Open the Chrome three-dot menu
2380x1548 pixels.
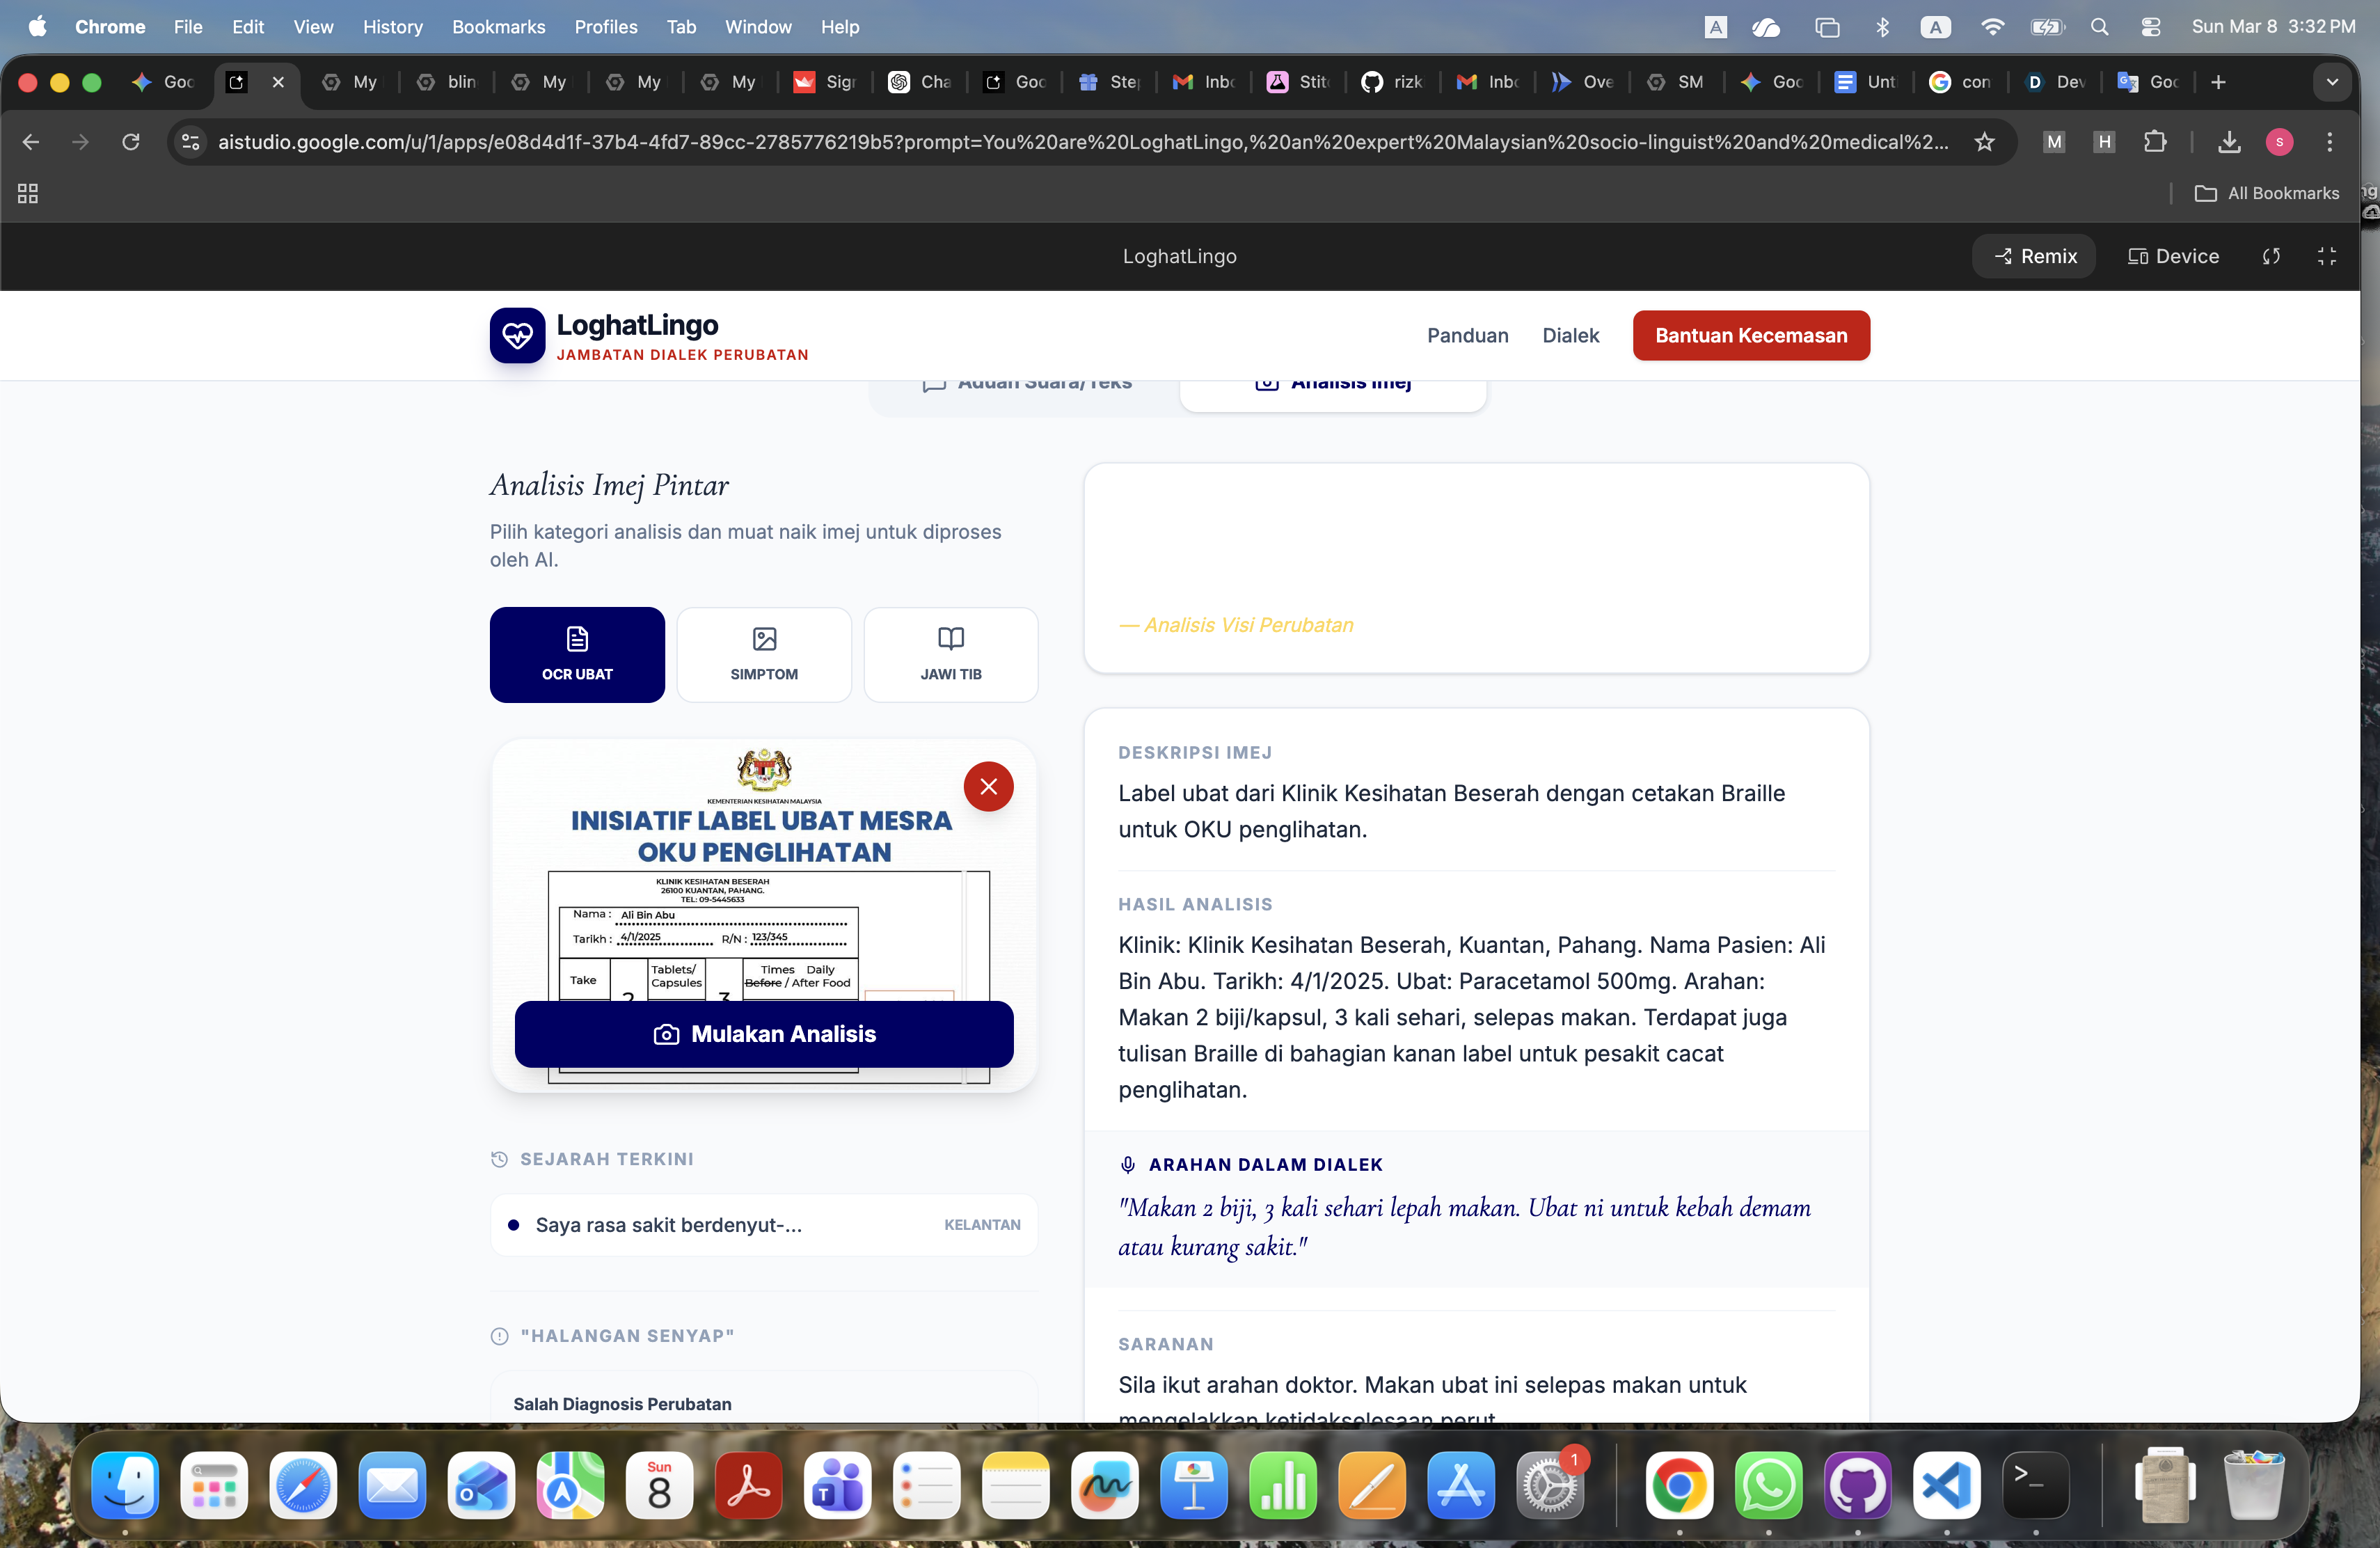[2329, 142]
